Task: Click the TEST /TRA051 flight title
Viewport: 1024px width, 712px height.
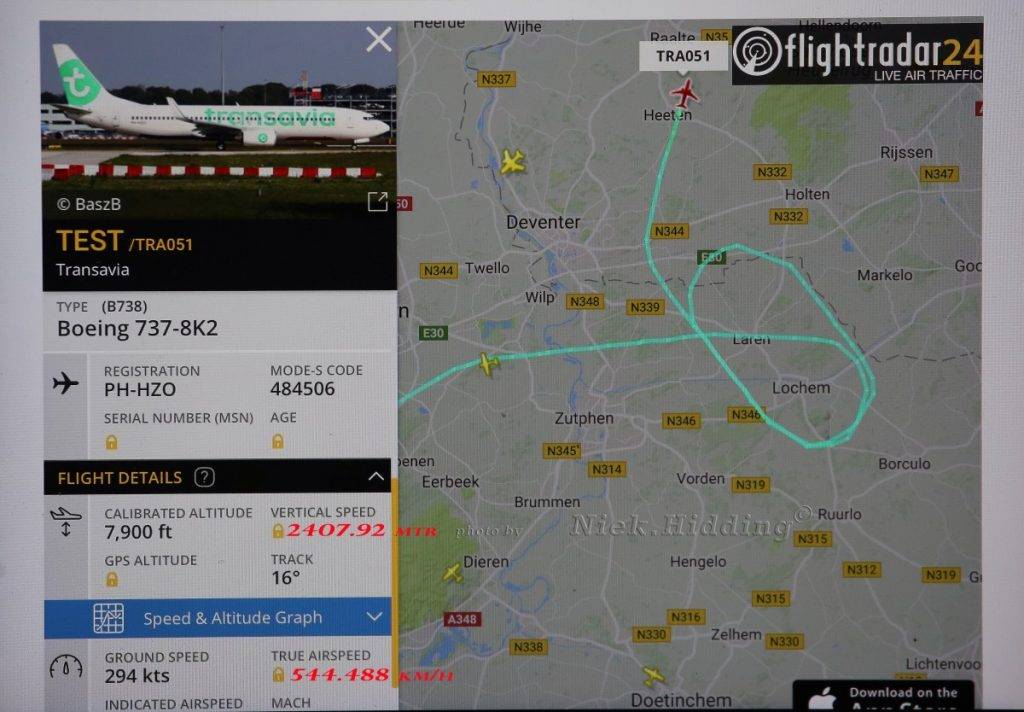Action: [125, 242]
